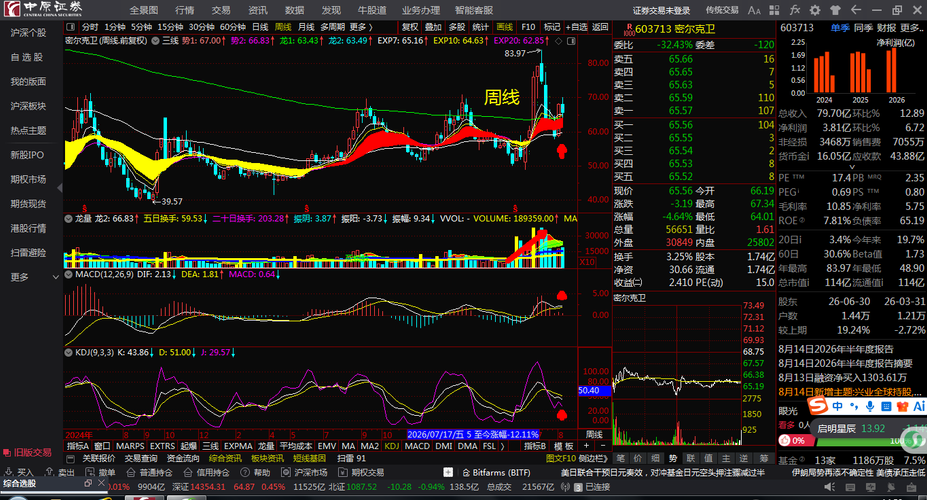Click the 撤单 cancel order icon
Screen dimensions: 927x500
89,472
